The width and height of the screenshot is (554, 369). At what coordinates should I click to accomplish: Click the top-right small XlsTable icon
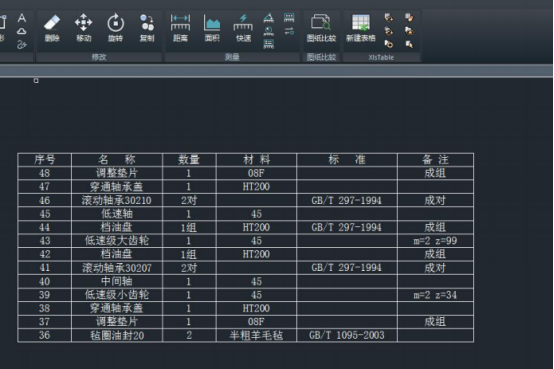(409, 18)
